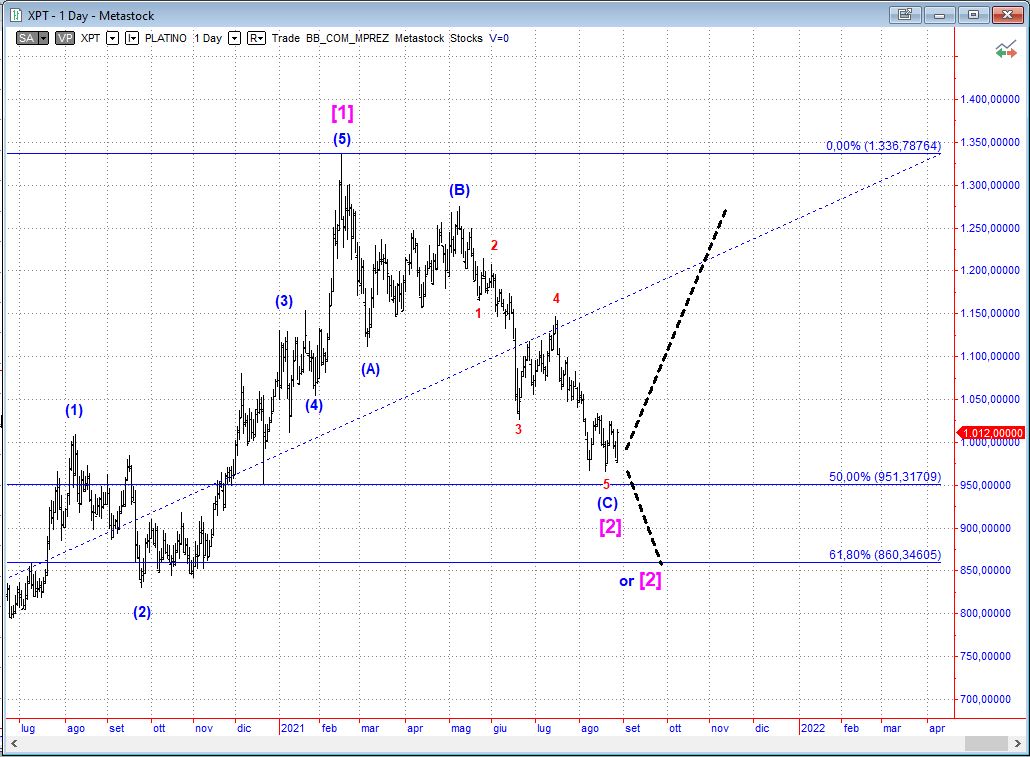Click the red 5 subwave label
The height and width of the screenshot is (757, 1030).
click(x=606, y=484)
